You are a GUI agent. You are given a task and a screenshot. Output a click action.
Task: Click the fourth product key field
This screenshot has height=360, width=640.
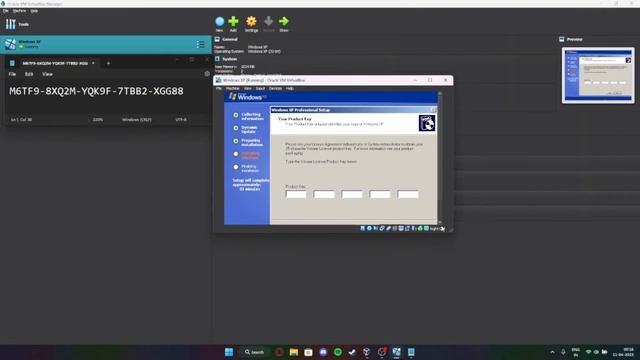(380, 195)
